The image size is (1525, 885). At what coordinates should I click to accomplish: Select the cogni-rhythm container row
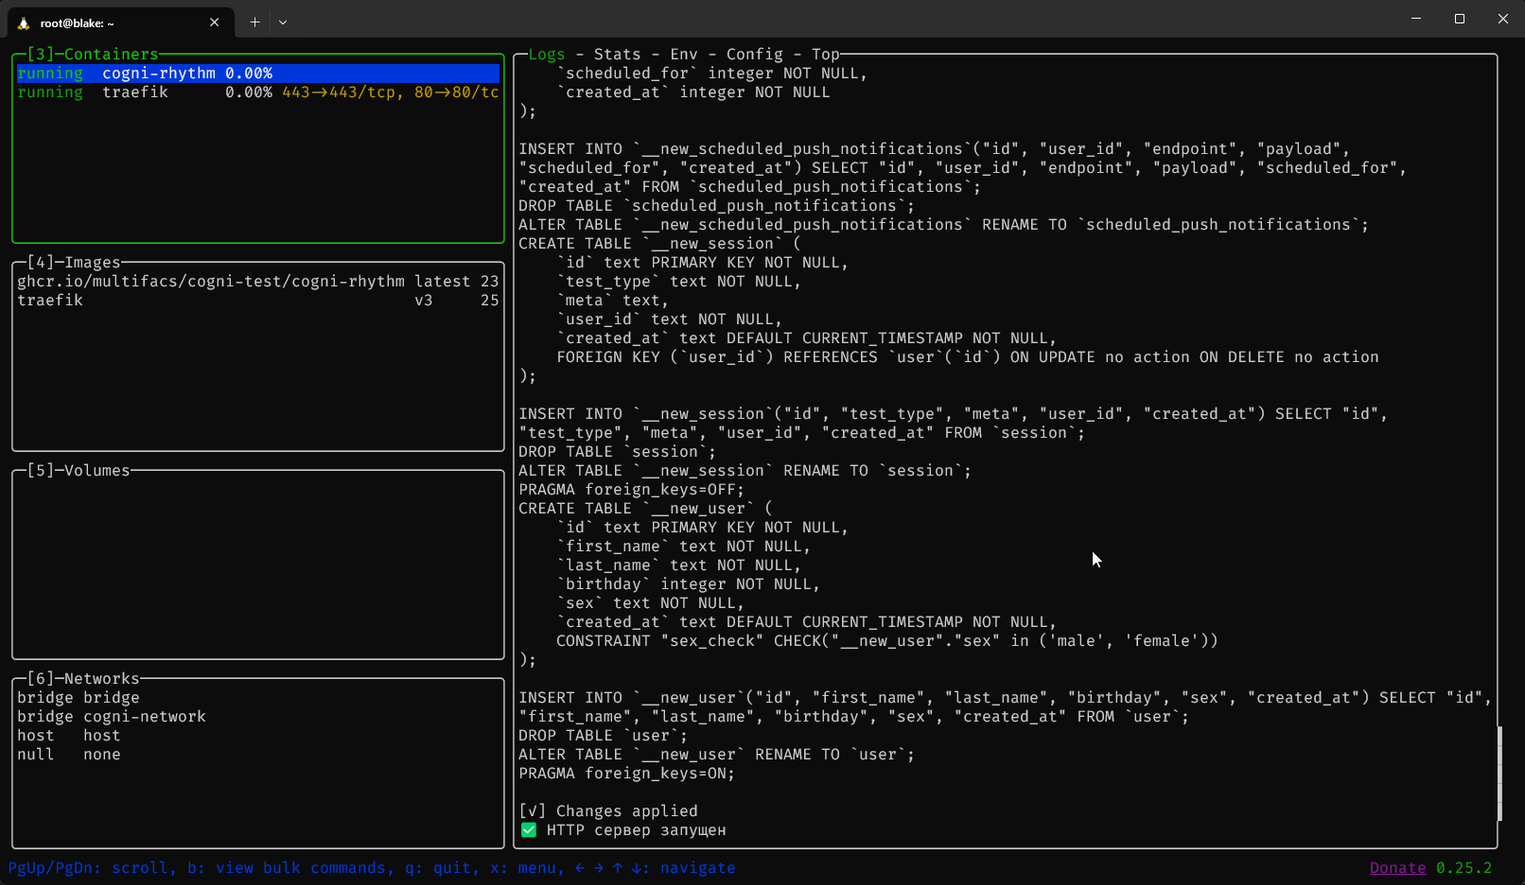[x=258, y=73]
